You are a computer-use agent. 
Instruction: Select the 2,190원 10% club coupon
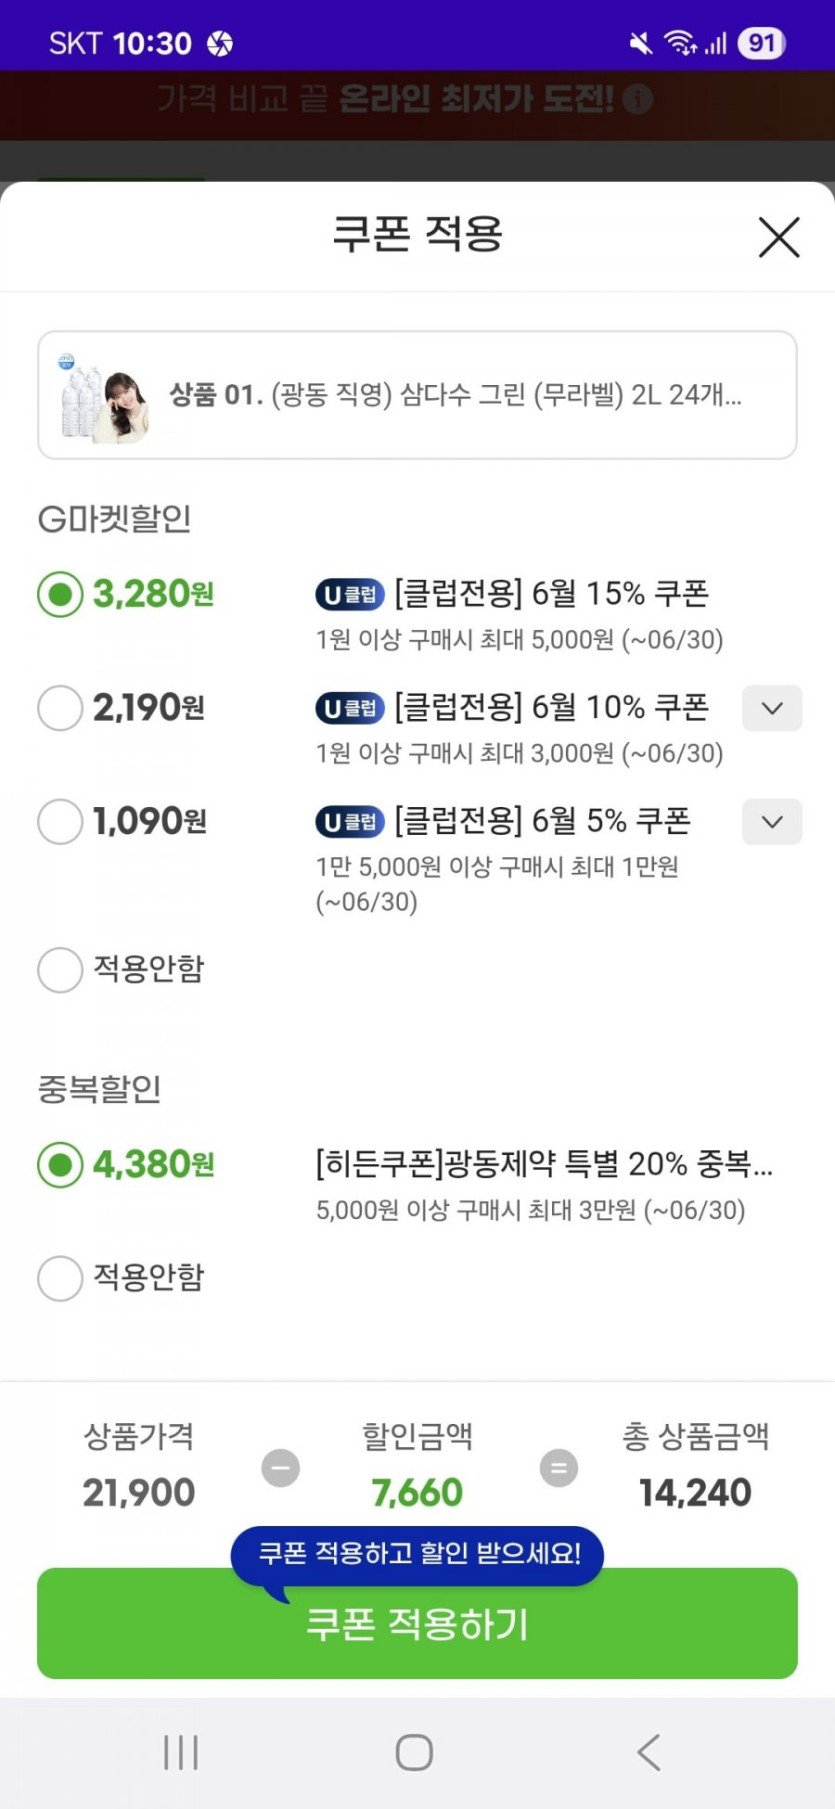(60, 708)
